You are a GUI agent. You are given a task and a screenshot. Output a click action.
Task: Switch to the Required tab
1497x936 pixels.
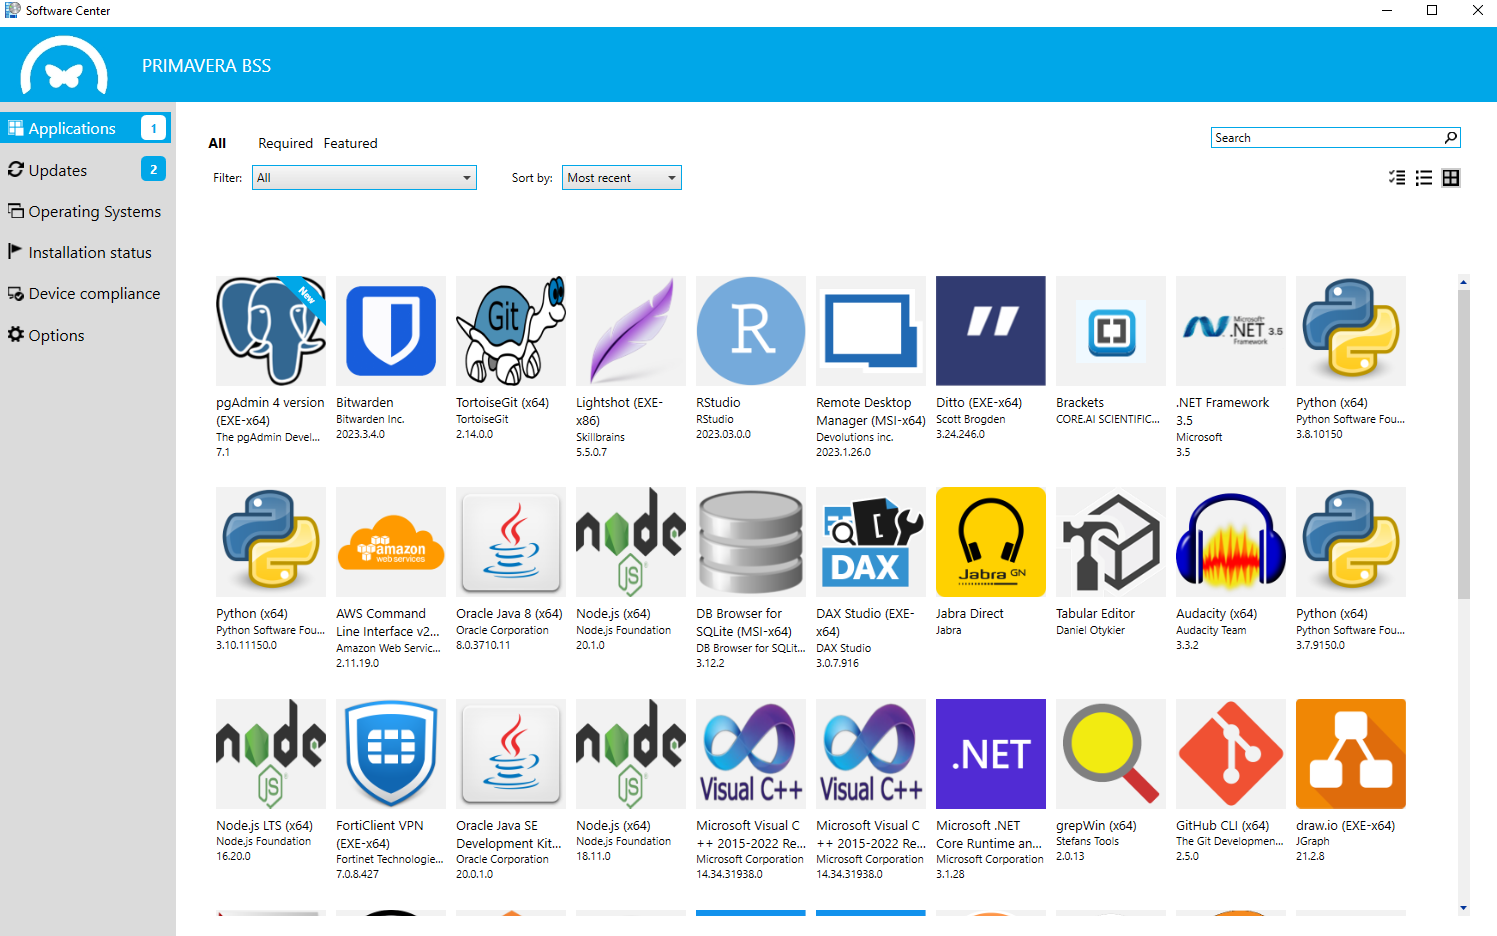[x=286, y=143]
